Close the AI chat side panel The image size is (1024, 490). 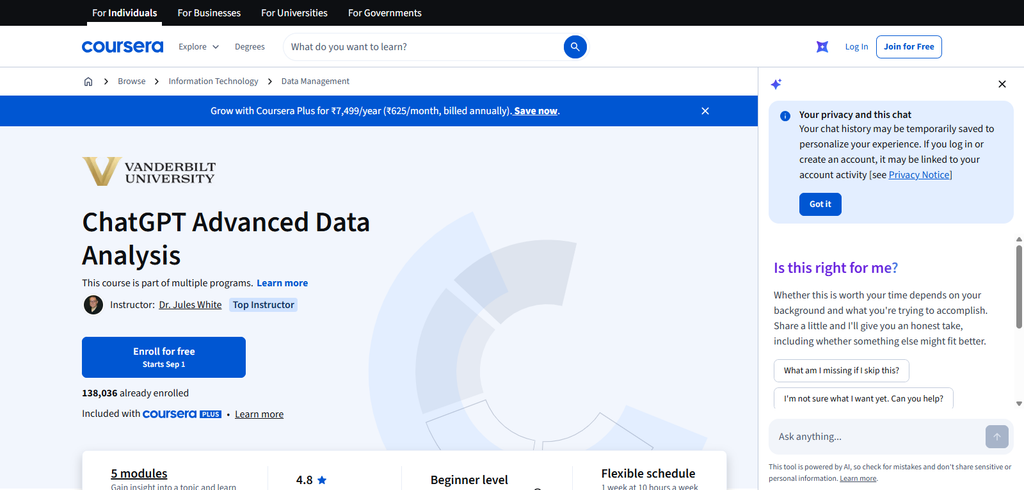pyautogui.click(x=1002, y=84)
